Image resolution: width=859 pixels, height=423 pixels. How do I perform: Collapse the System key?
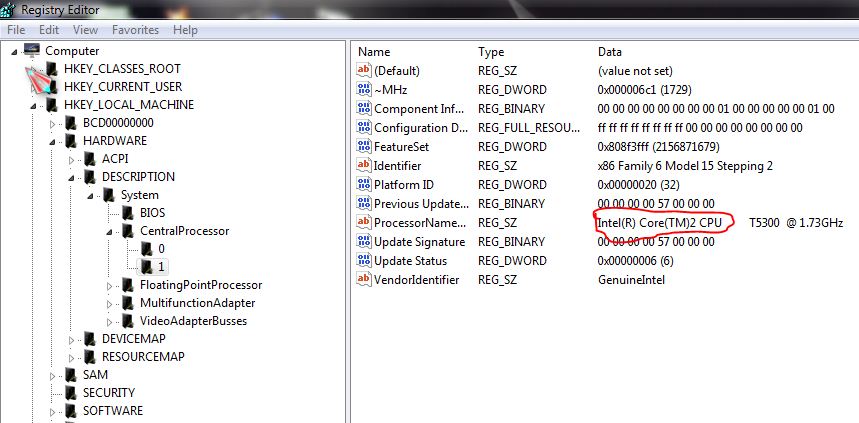click(x=90, y=196)
